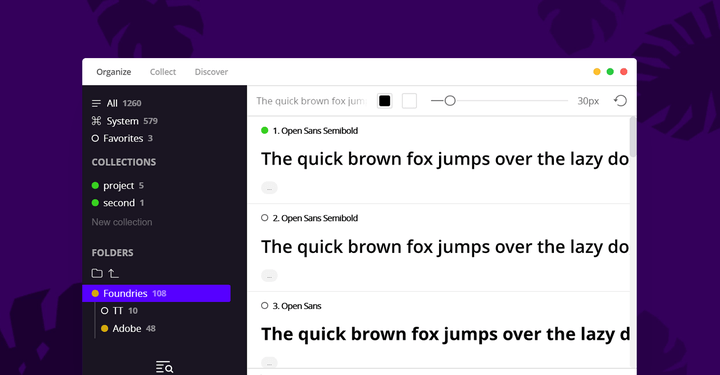Click the third font's preview sentence

click(x=445, y=334)
